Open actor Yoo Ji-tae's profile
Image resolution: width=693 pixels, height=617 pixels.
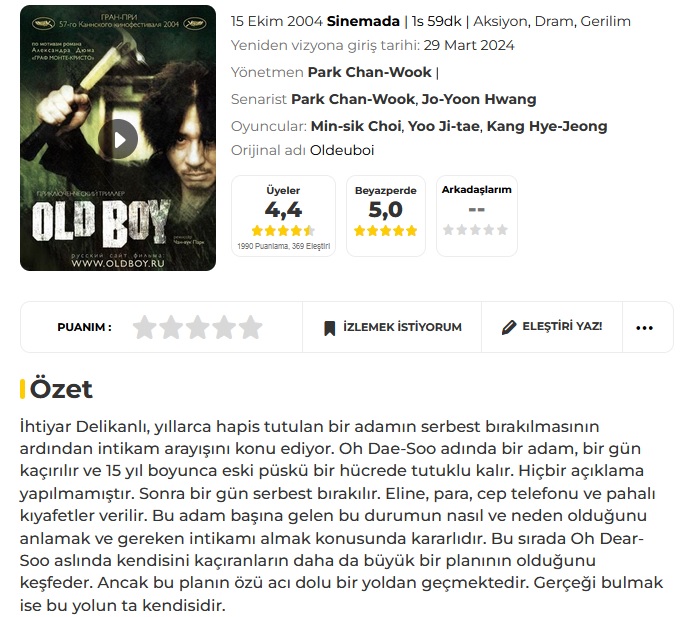[x=443, y=126]
